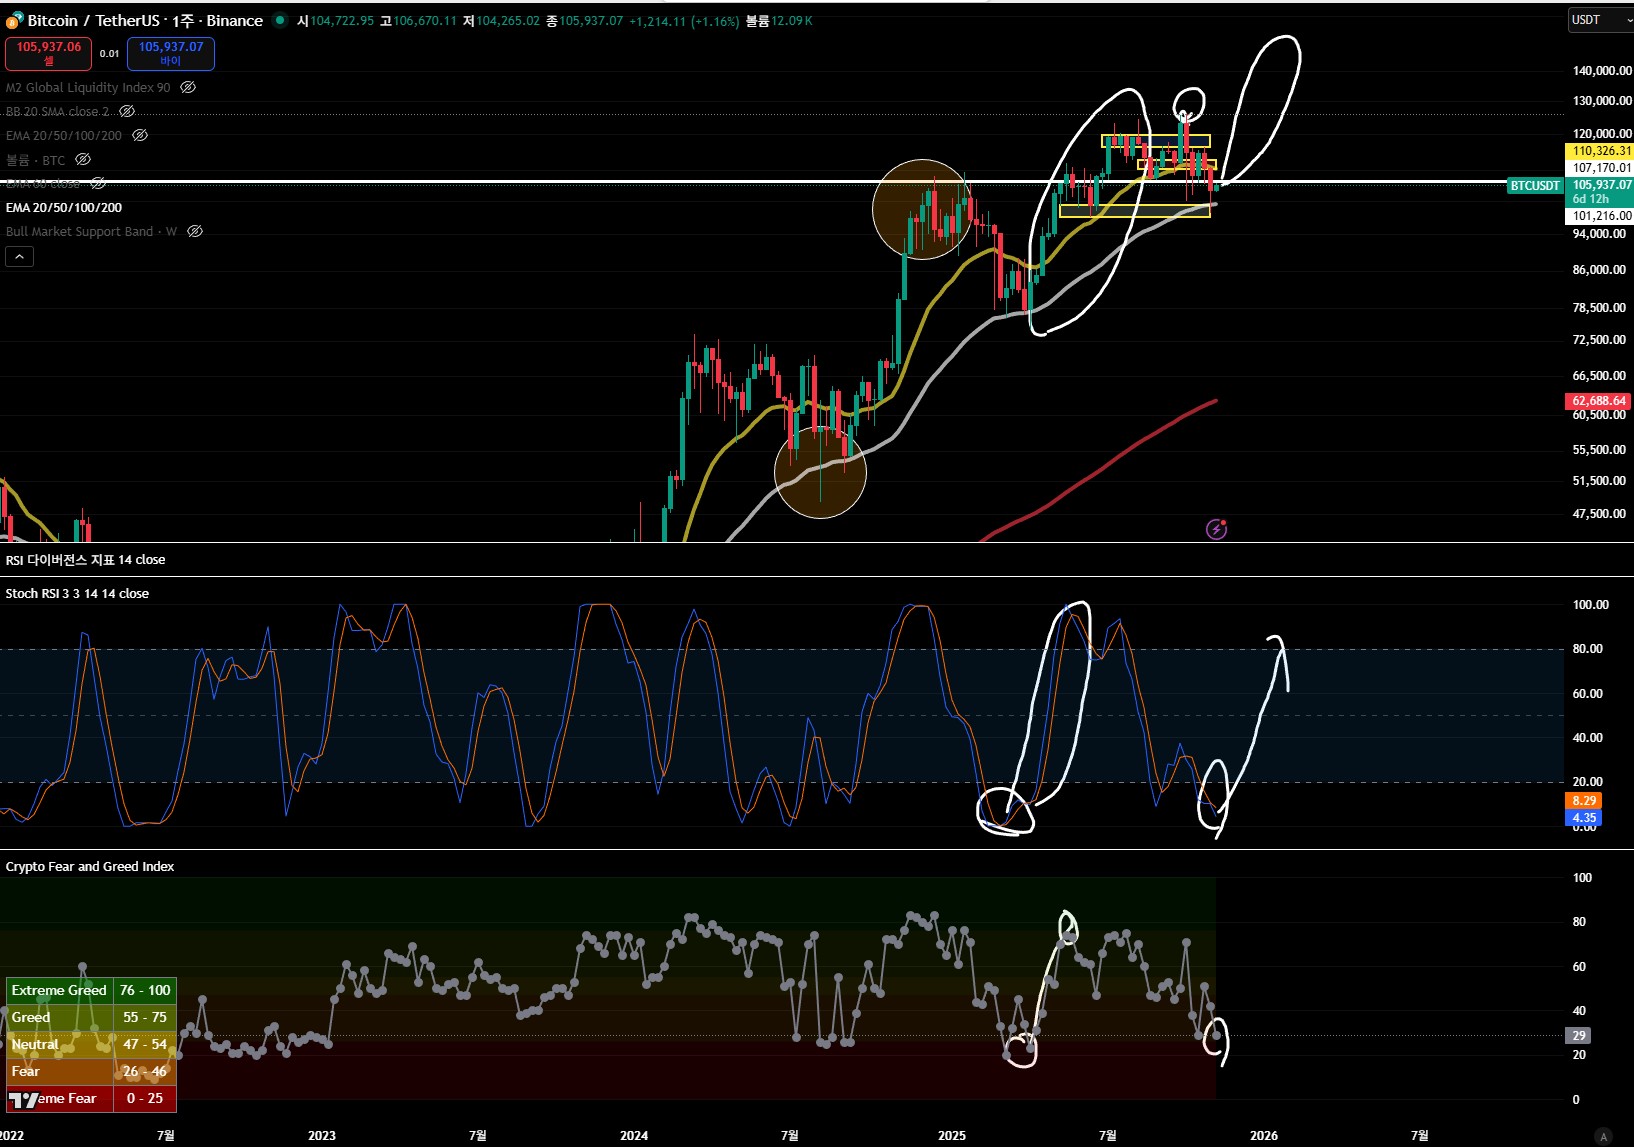The height and width of the screenshot is (1147, 1634).
Task: Click the red 62,688.64 price label
Action: pyautogui.click(x=1598, y=401)
